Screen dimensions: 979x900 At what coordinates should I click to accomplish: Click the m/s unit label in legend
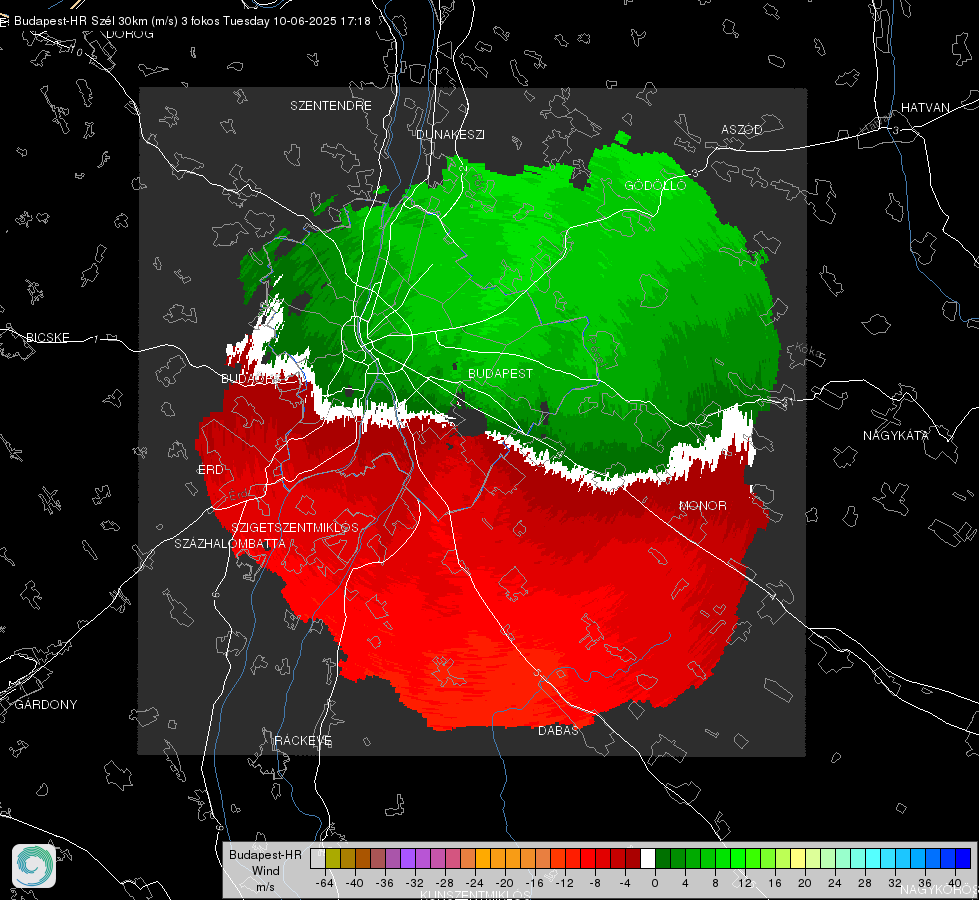pyautogui.click(x=265, y=886)
